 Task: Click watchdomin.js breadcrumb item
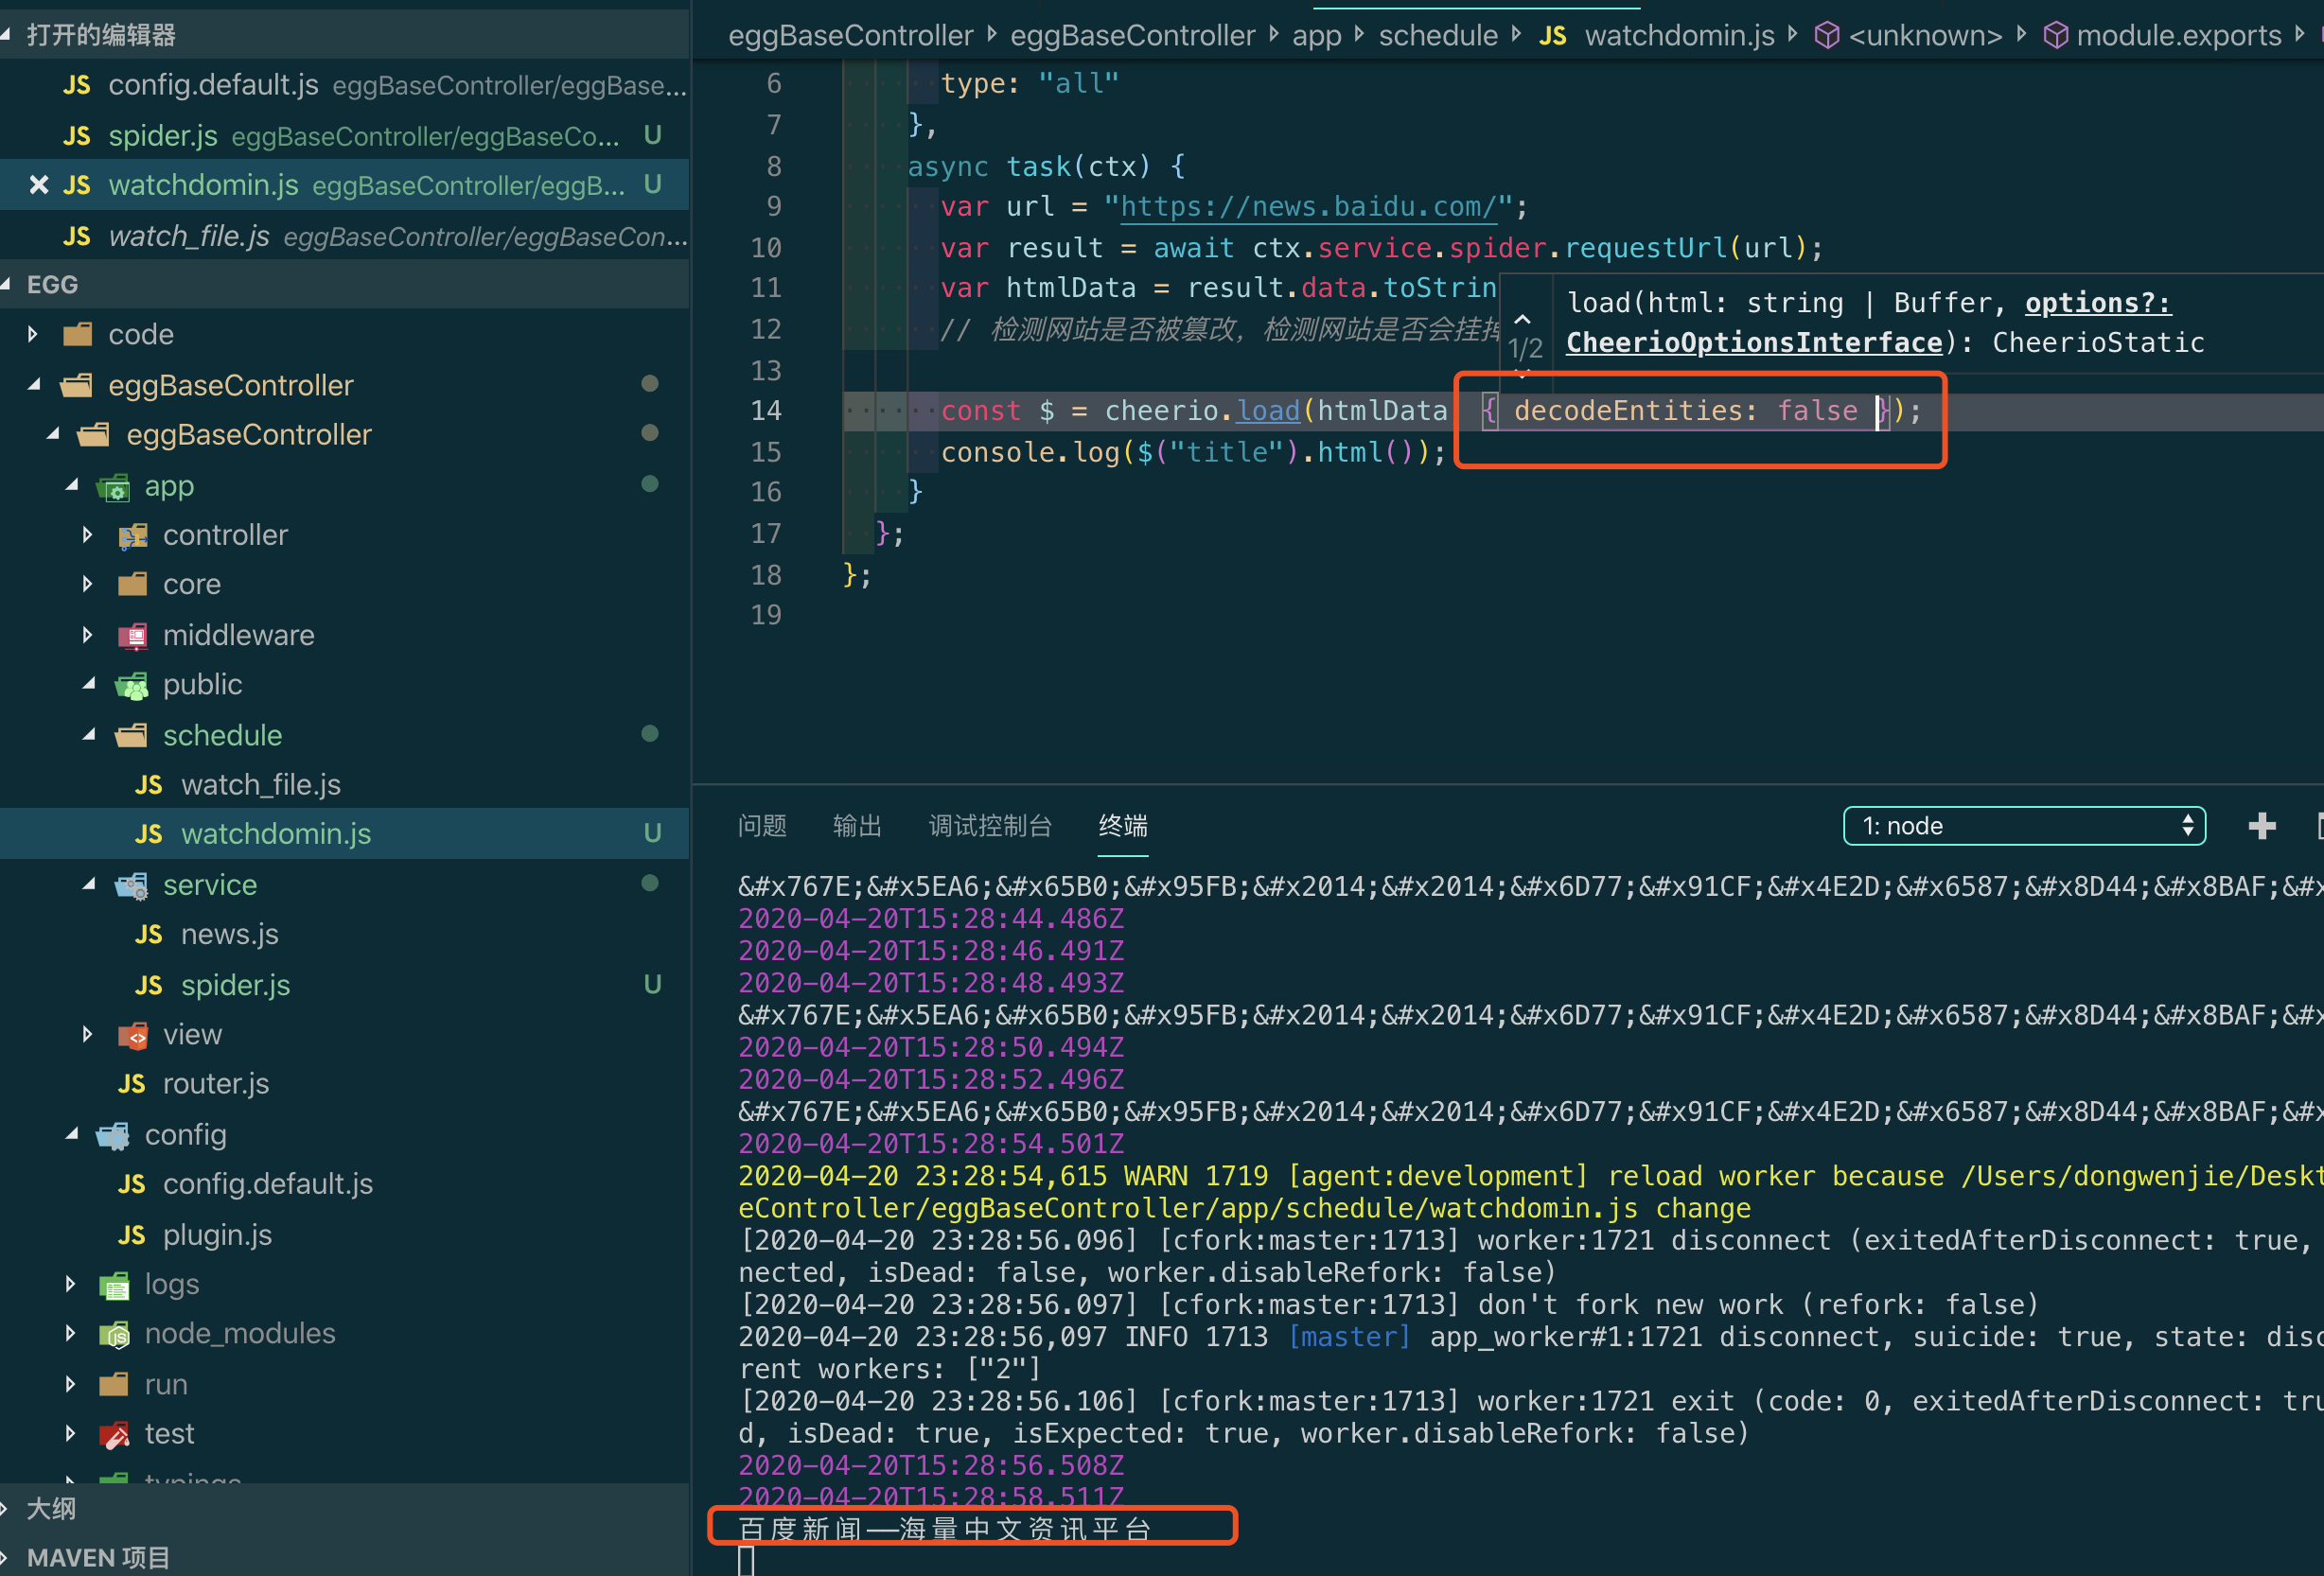click(x=1679, y=36)
